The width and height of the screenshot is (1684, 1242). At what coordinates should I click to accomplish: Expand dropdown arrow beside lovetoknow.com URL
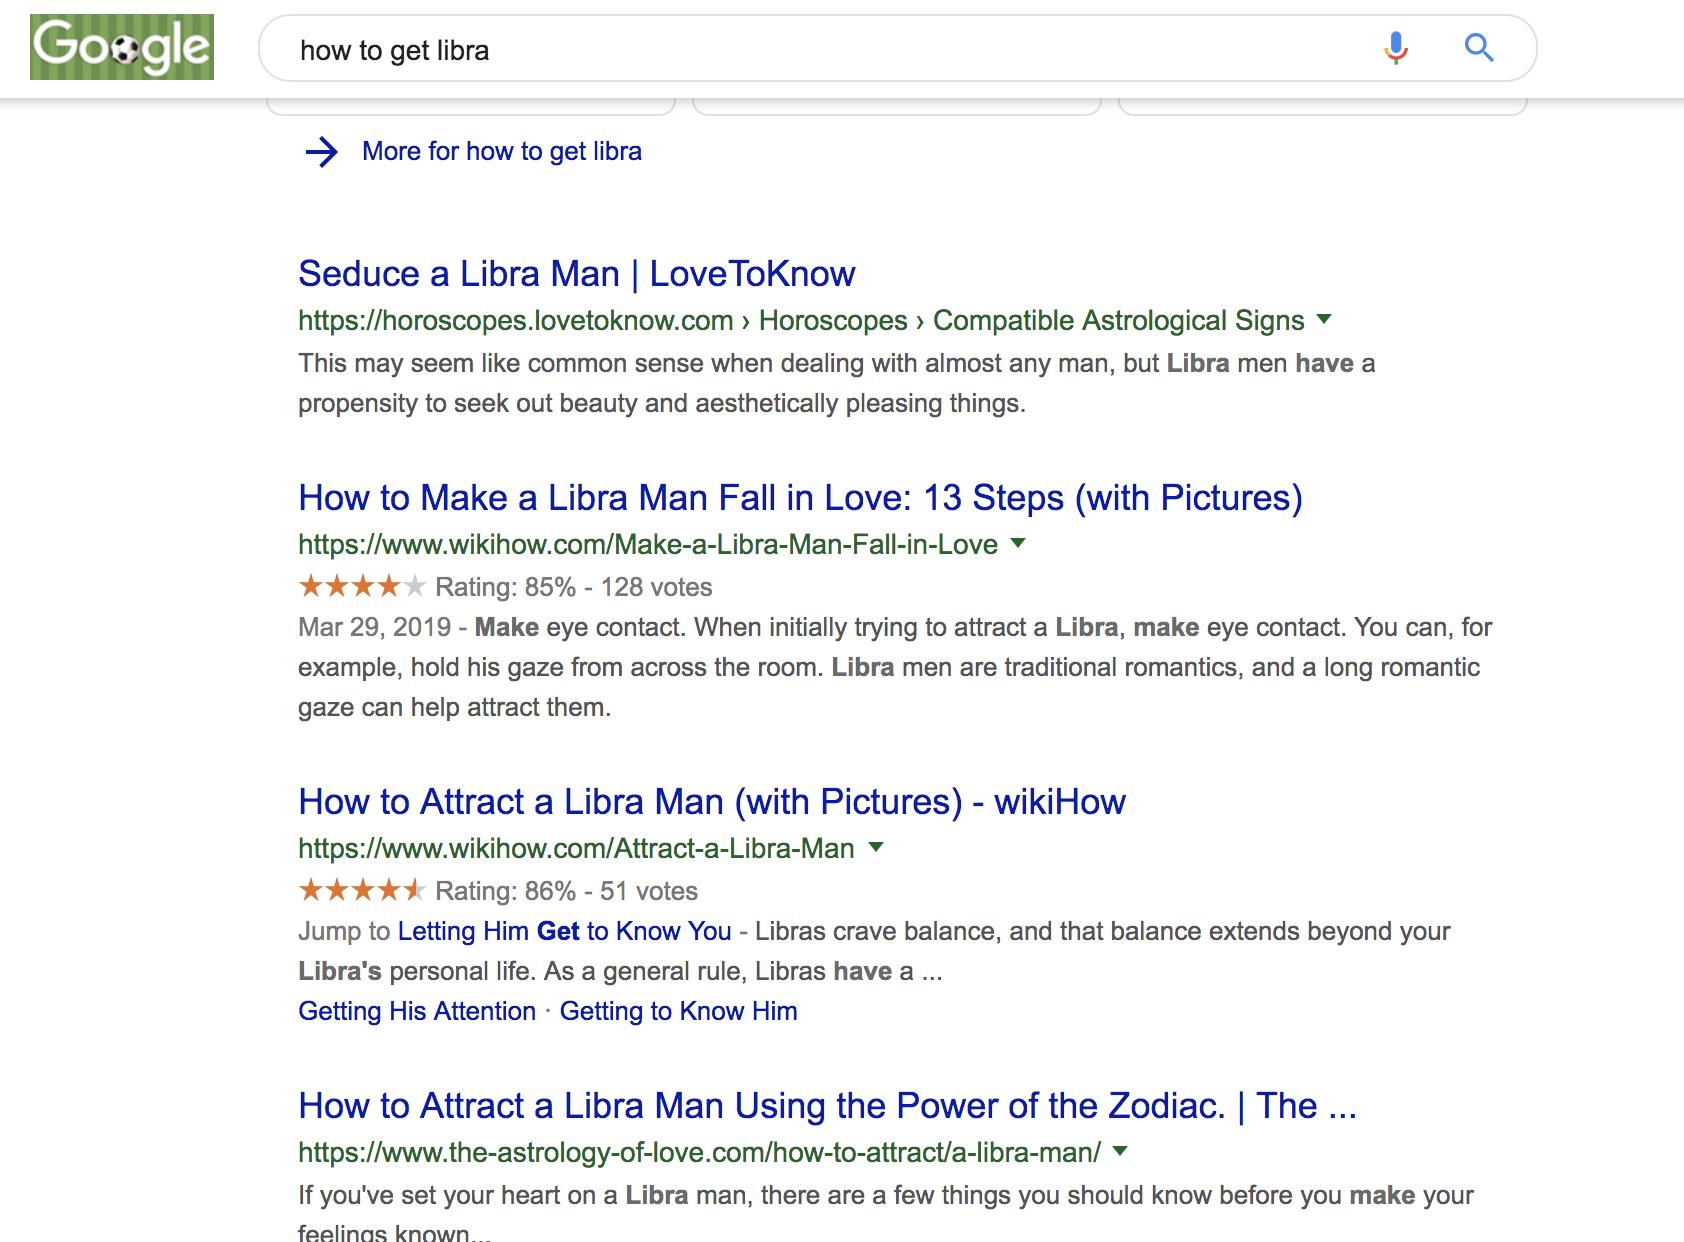[1325, 320]
